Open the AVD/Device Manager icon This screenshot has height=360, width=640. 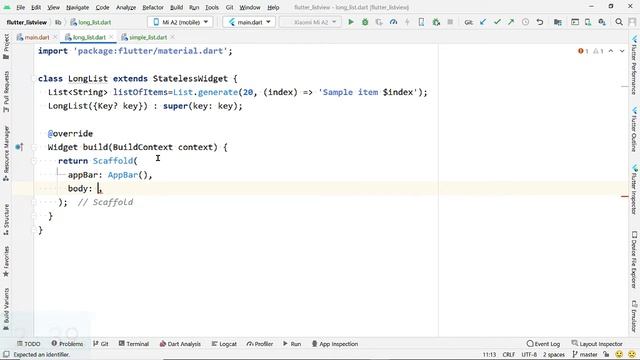tap(588, 22)
